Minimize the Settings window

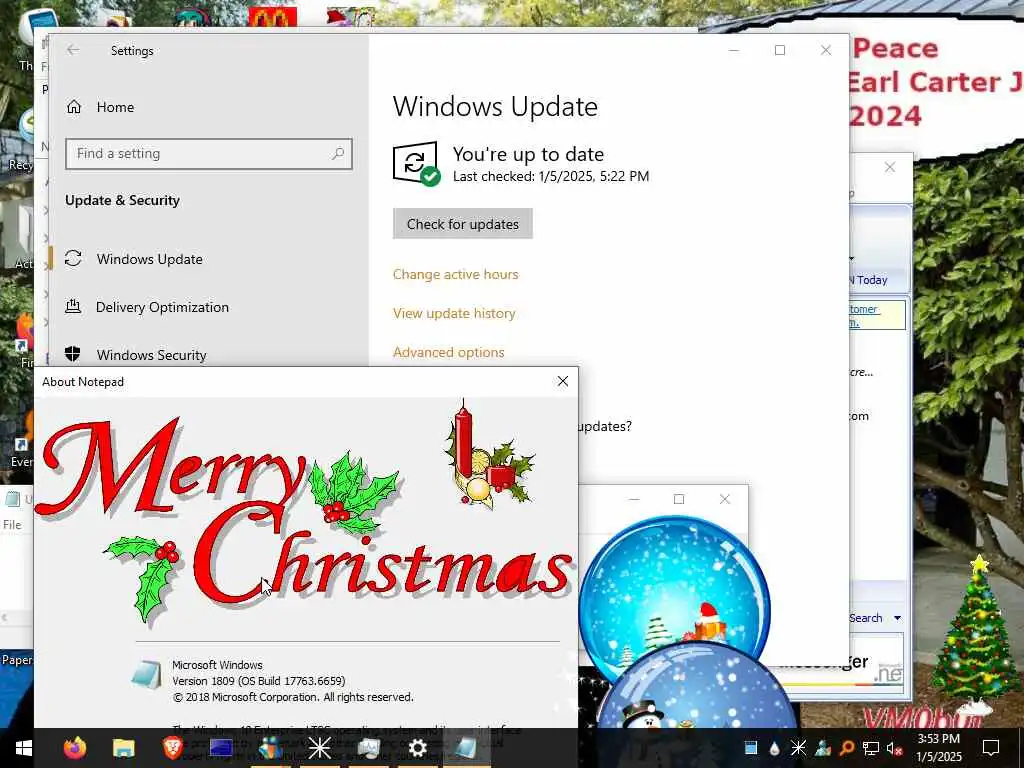click(734, 50)
